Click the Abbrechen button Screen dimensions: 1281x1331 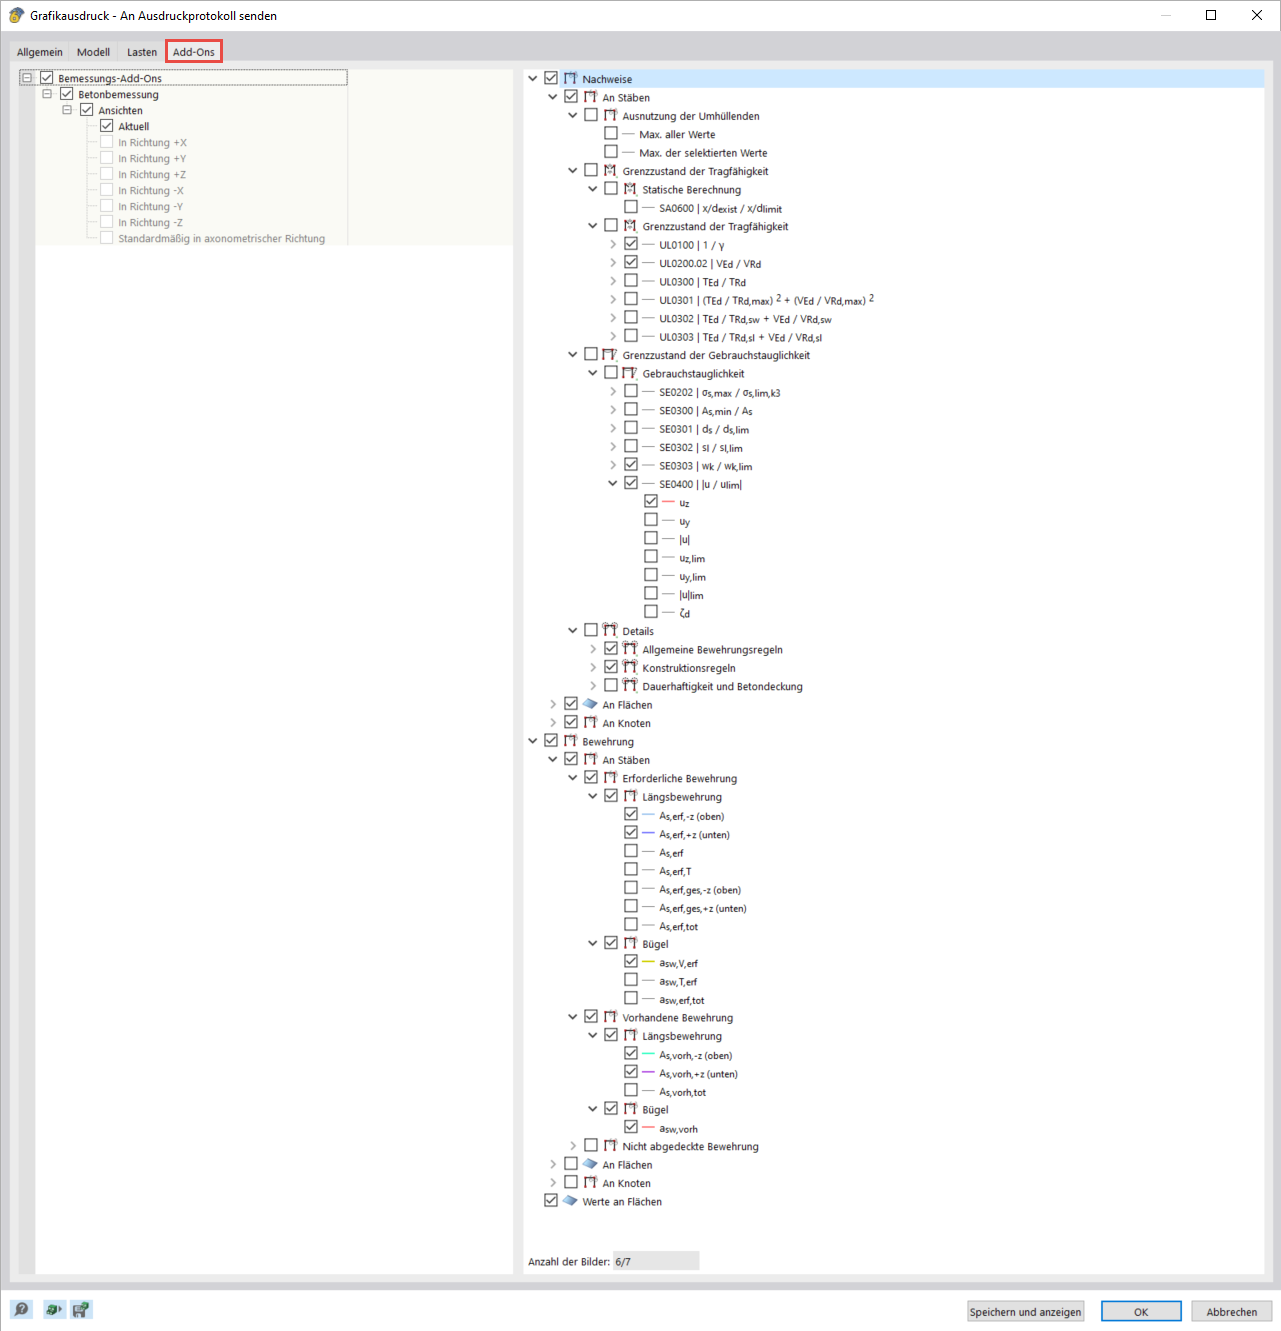pyautogui.click(x=1231, y=1311)
